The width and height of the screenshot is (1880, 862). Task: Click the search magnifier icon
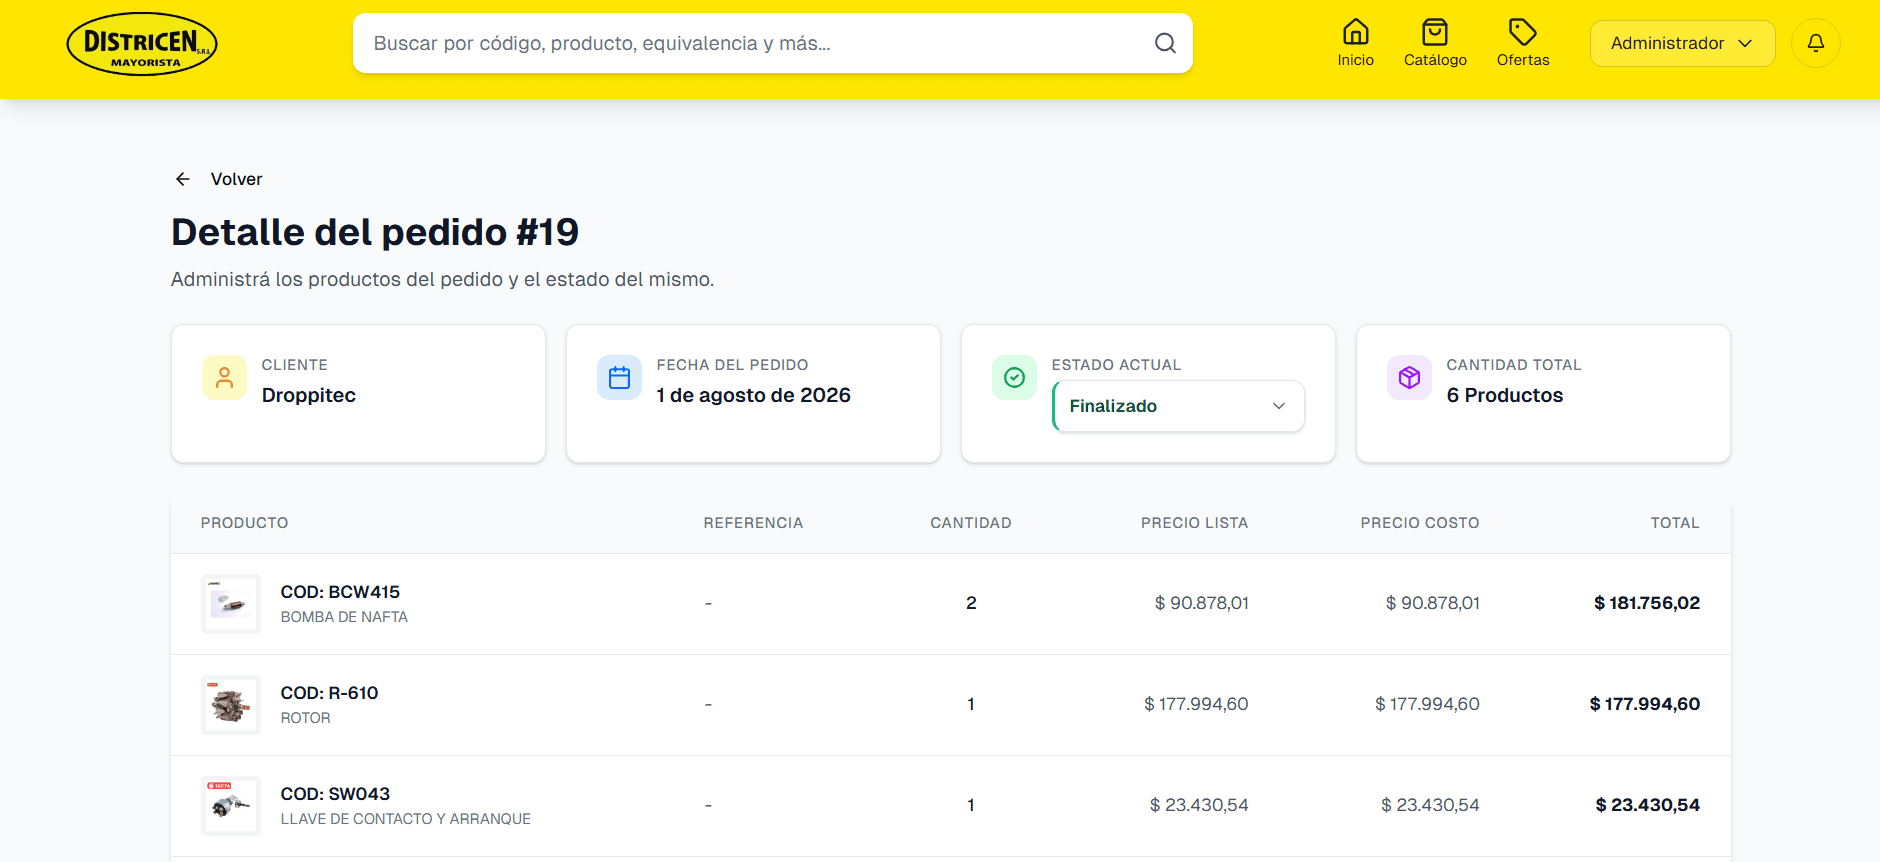point(1165,43)
